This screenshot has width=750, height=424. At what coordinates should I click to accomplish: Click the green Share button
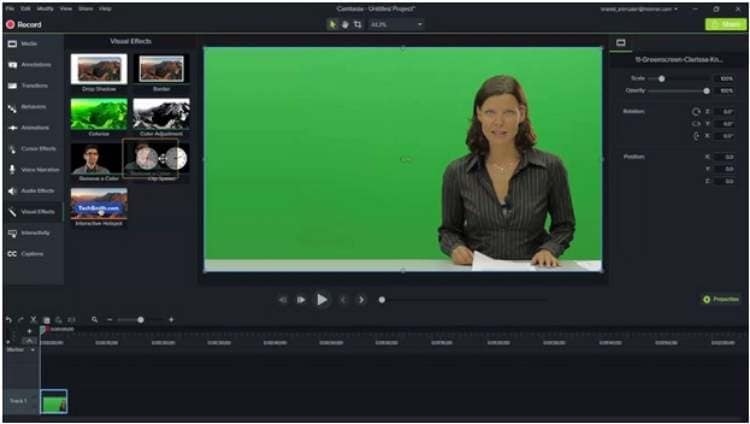(726, 24)
